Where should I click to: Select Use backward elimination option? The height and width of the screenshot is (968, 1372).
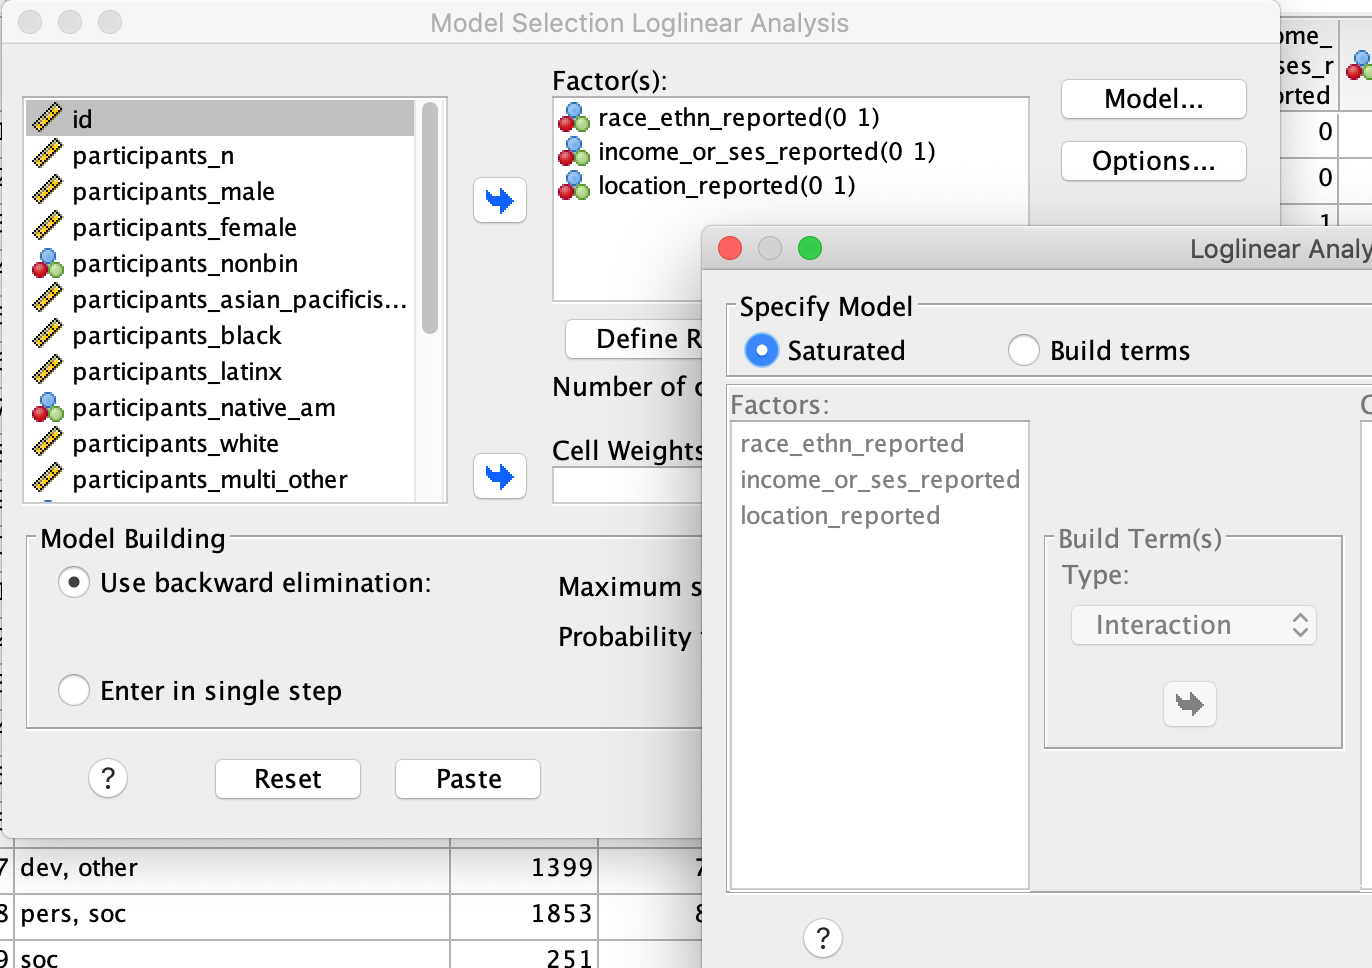(74, 582)
